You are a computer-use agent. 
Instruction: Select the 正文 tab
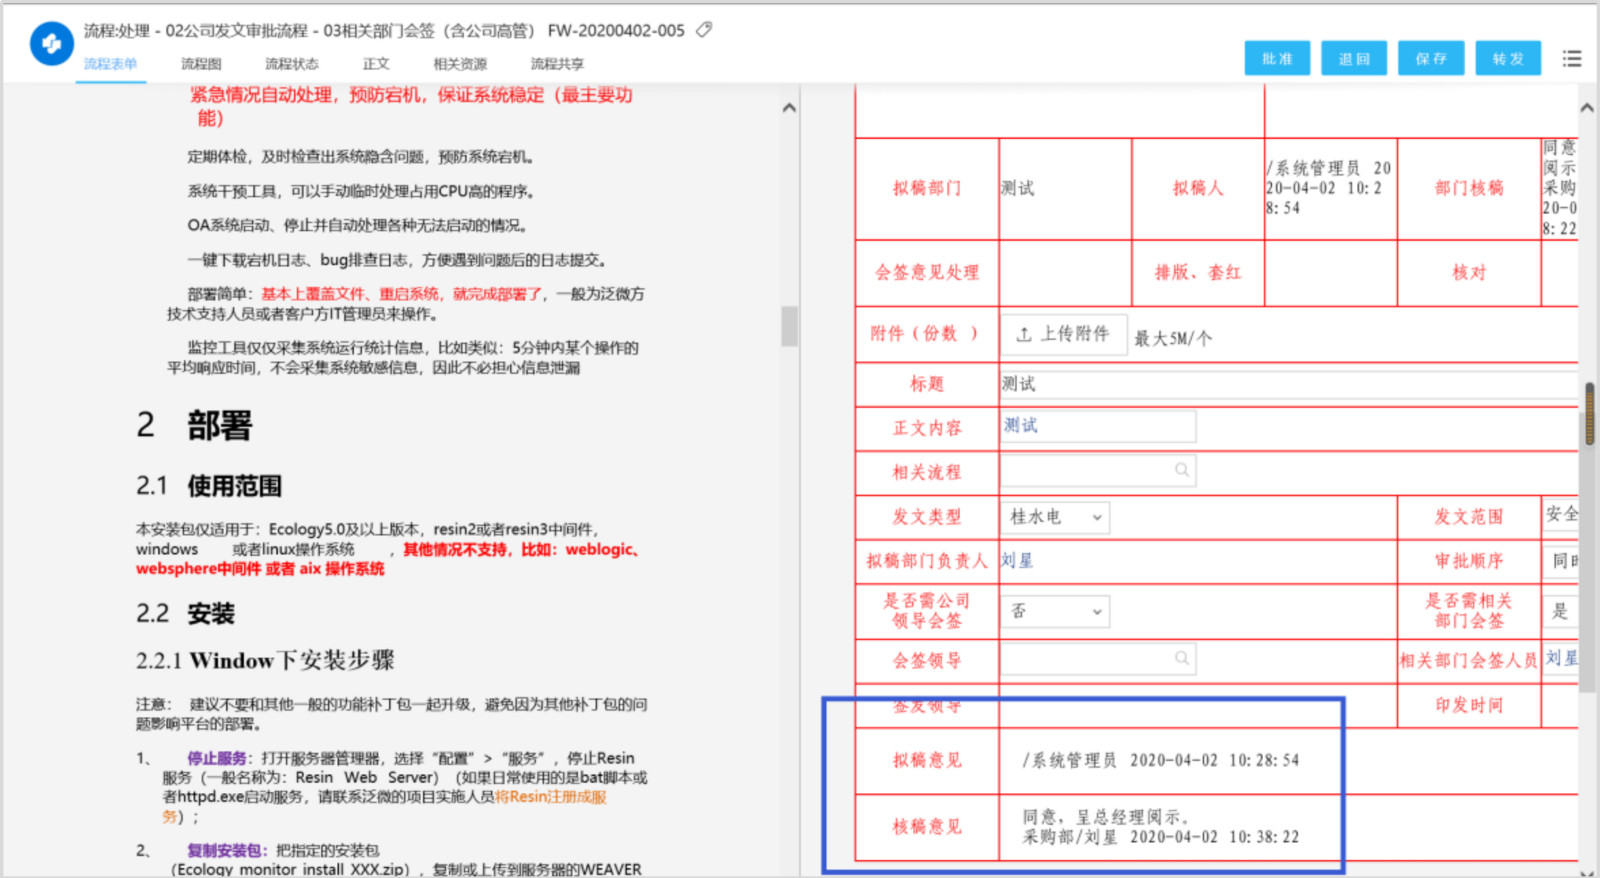(376, 64)
